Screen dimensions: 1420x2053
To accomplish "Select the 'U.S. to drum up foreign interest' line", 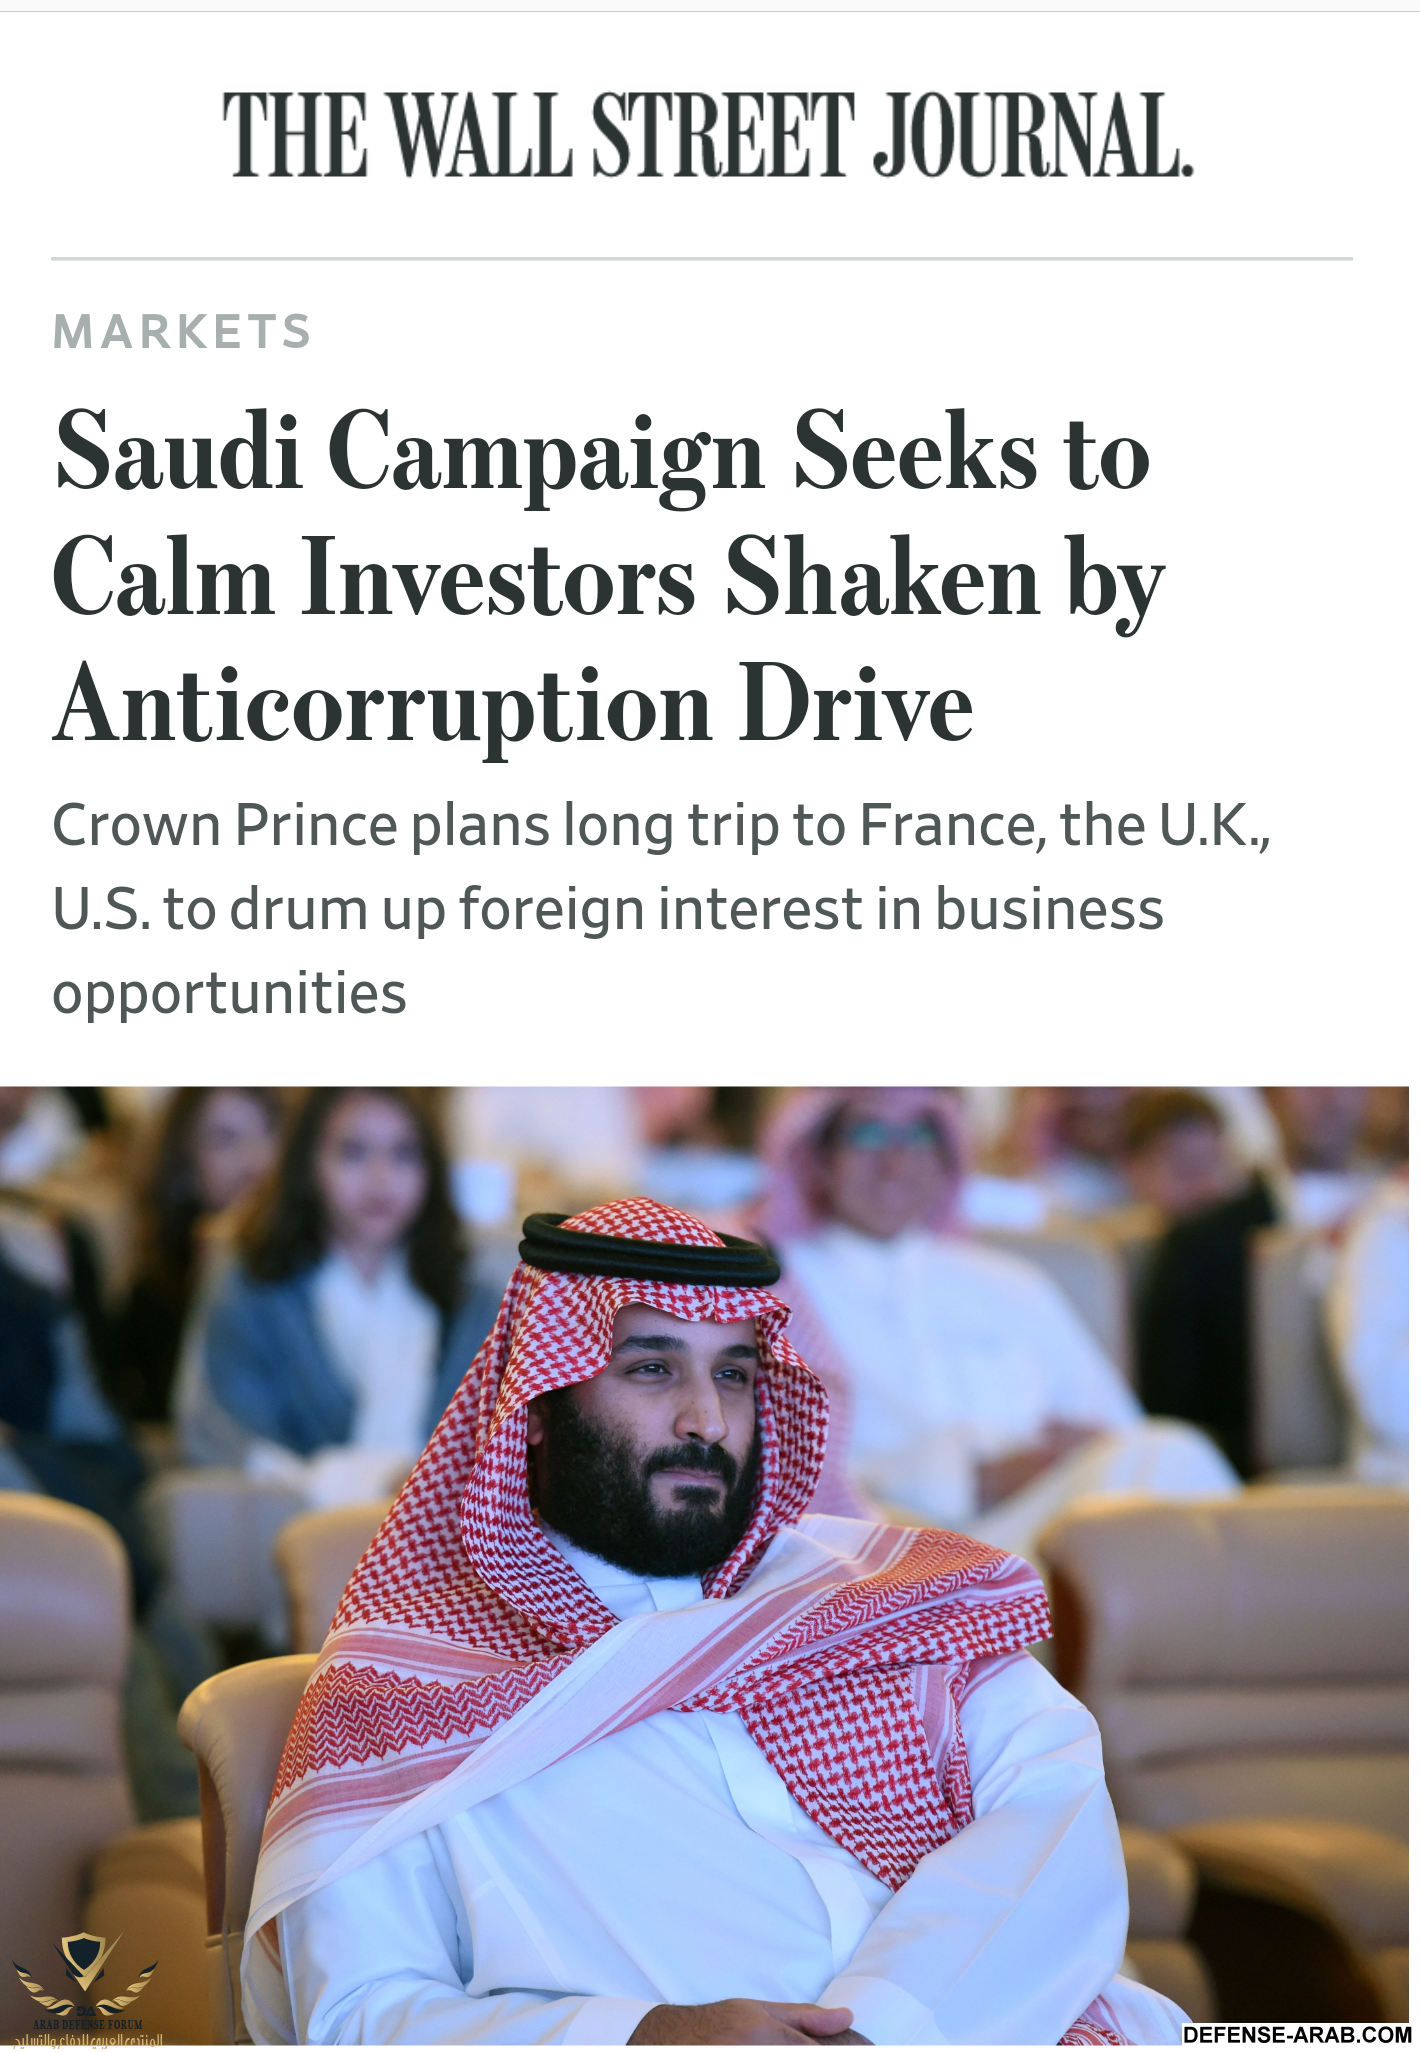I will [608, 911].
